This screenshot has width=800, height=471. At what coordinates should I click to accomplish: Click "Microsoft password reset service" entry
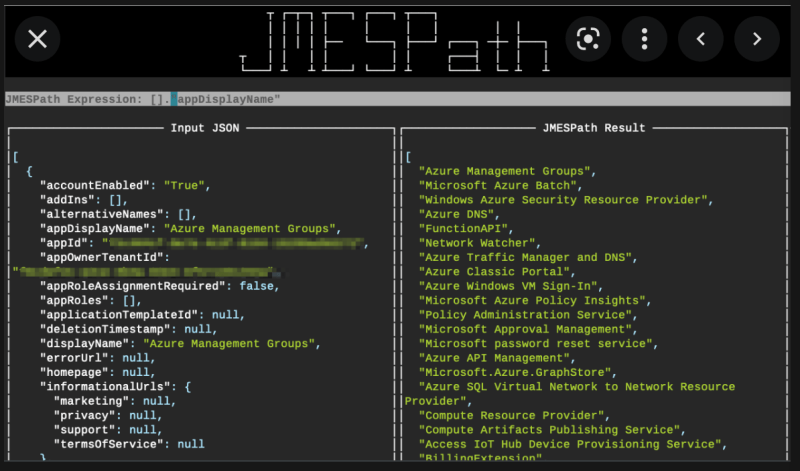pos(539,343)
